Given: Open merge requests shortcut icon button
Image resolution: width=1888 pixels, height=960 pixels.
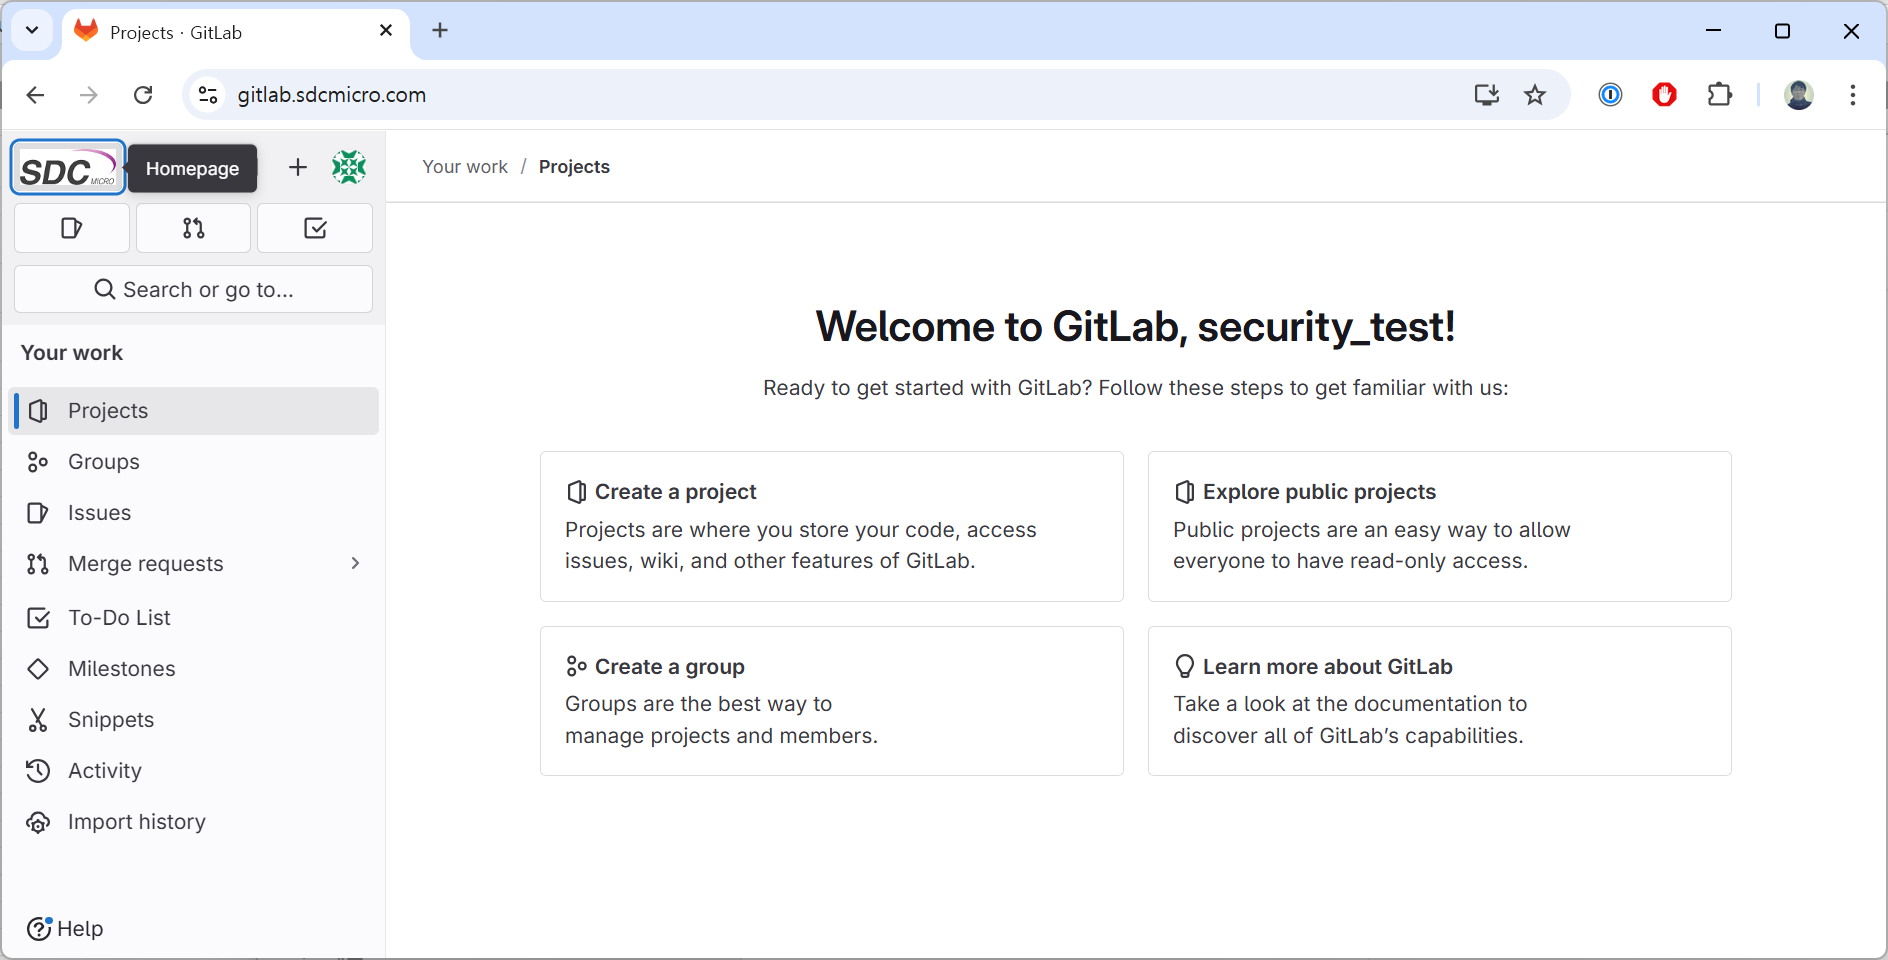Looking at the screenshot, I should point(193,228).
